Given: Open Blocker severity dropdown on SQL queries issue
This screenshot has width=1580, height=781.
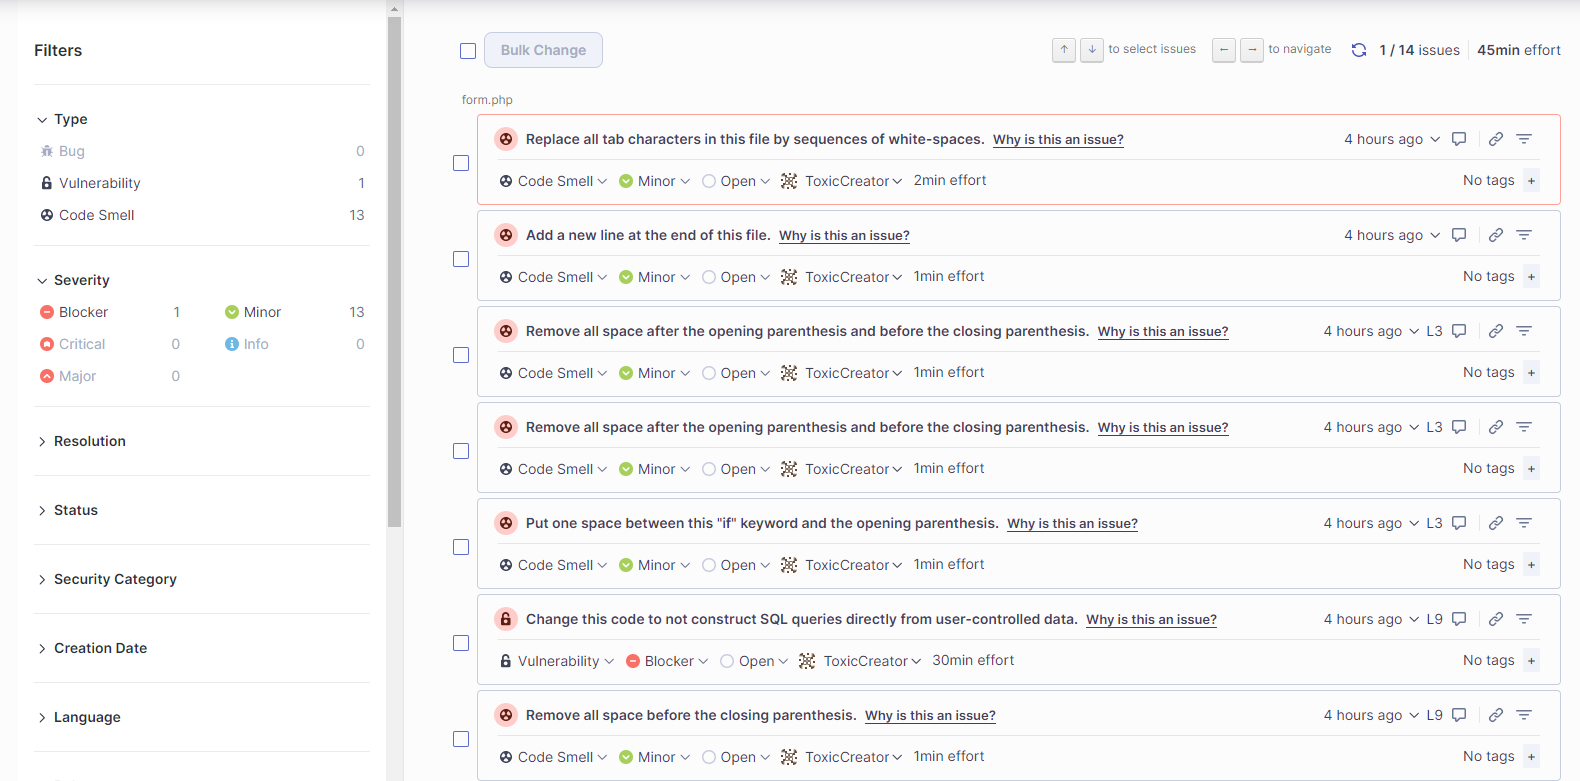Looking at the screenshot, I should [667, 661].
